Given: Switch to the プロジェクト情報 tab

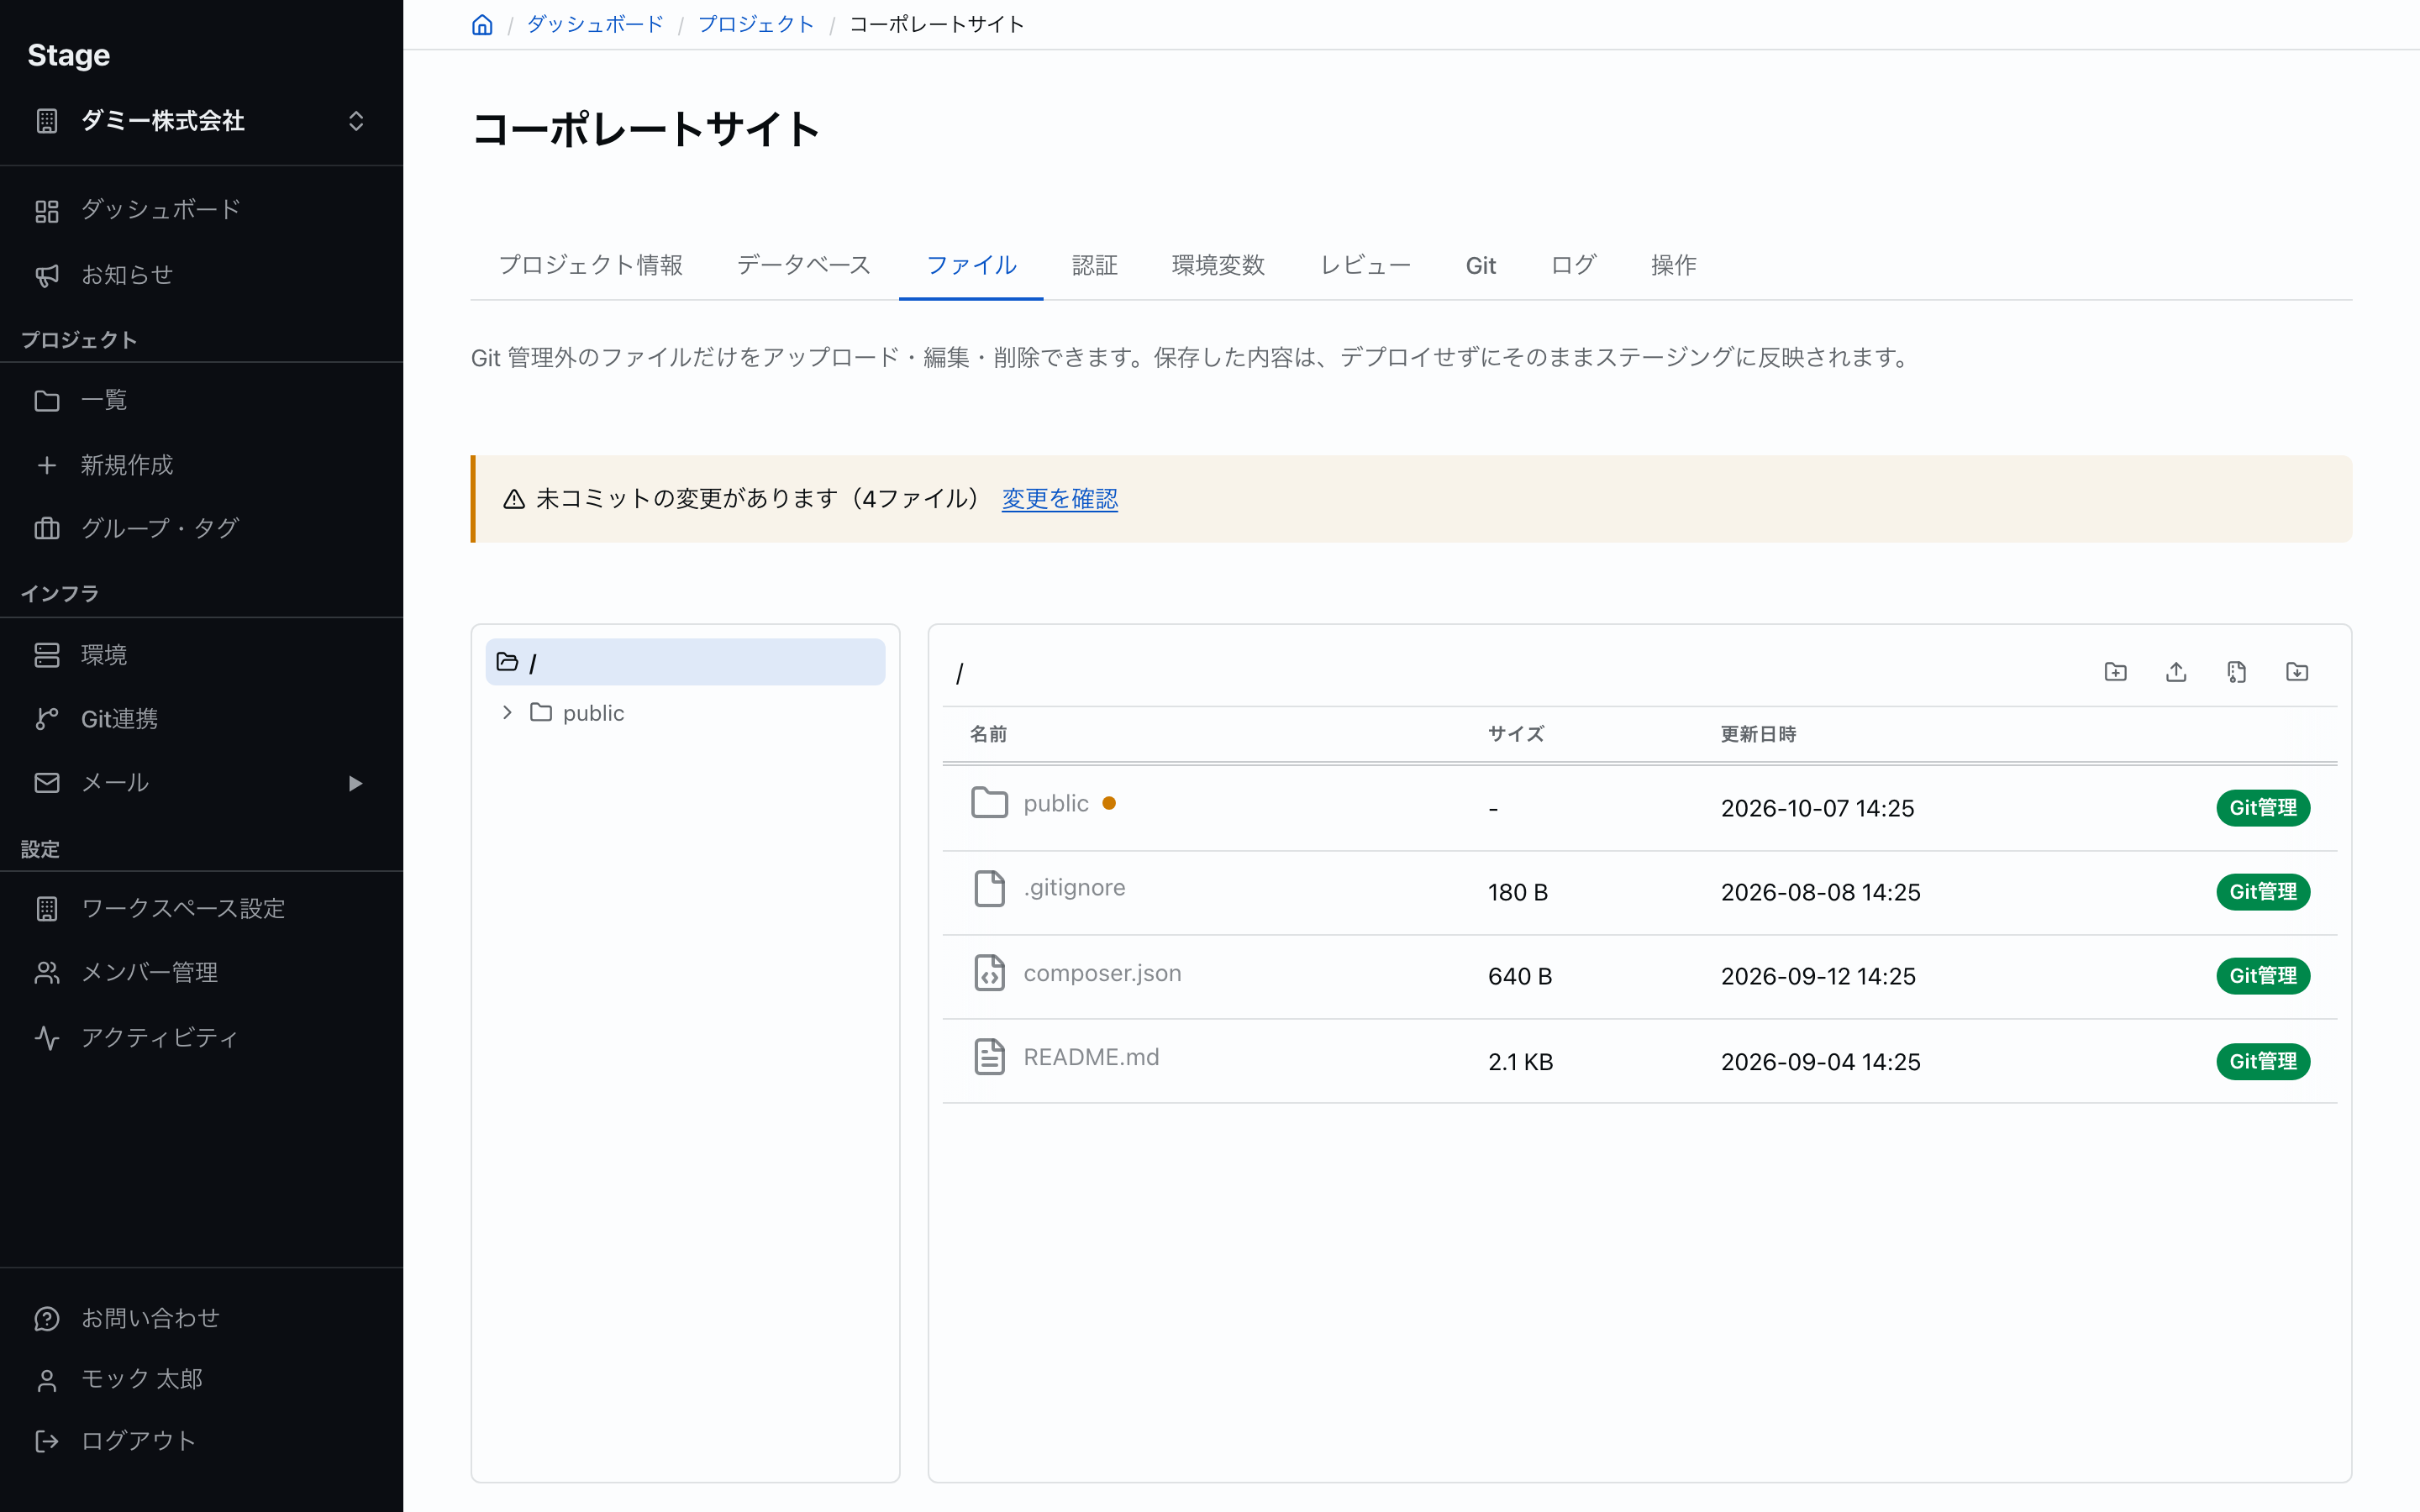Looking at the screenshot, I should 590,265.
